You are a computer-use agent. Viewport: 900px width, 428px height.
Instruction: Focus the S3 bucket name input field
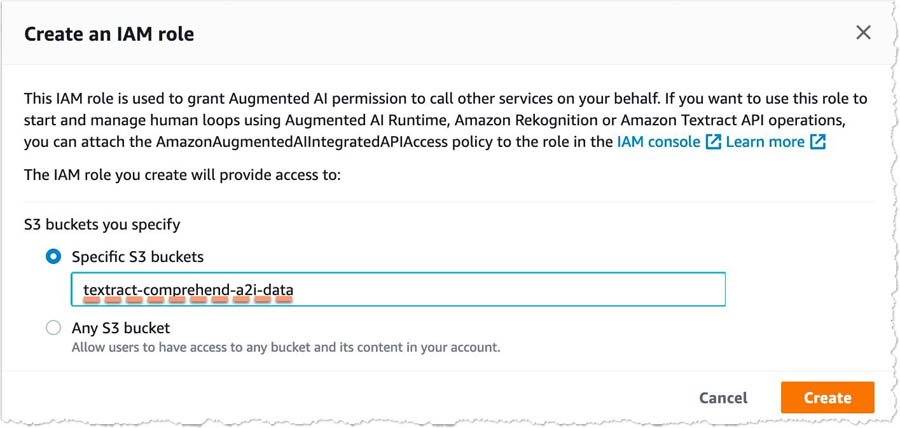[398, 289]
